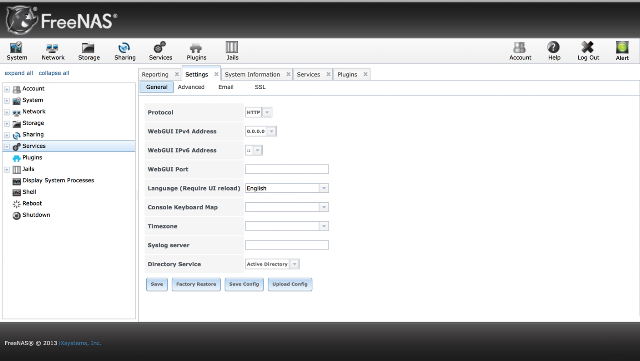The image size is (640, 361).
Task: Click the Alert status icon
Action: coord(622,51)
